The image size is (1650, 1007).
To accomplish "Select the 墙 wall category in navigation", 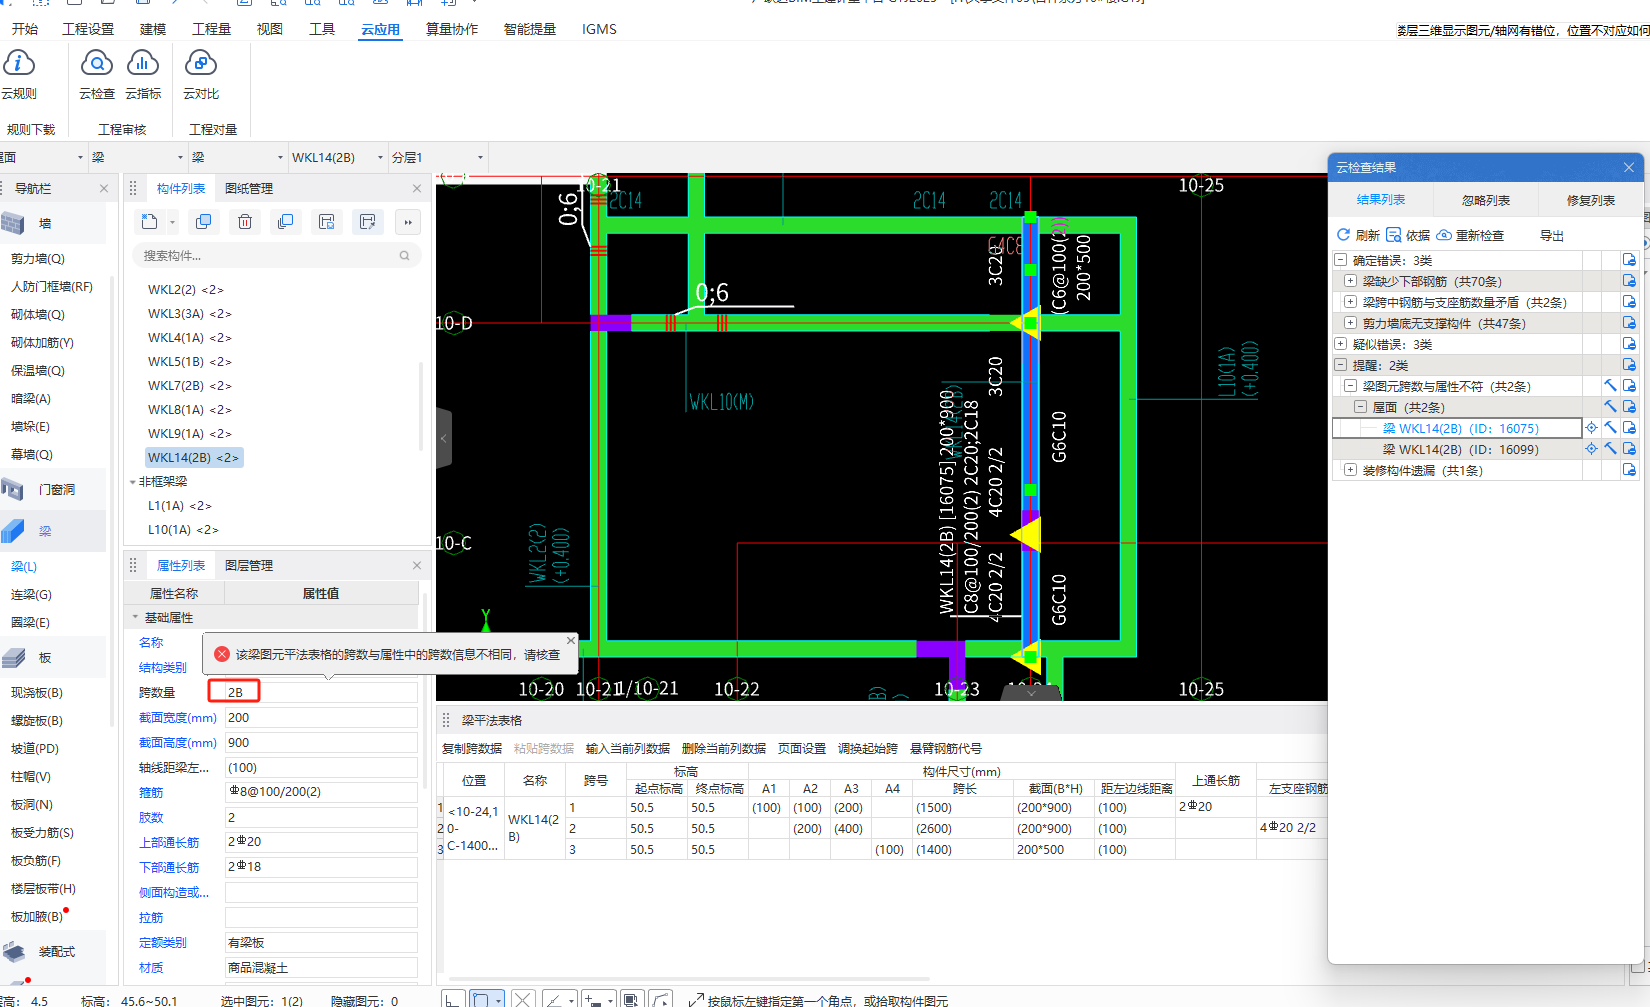I will [x=52, y=223].
